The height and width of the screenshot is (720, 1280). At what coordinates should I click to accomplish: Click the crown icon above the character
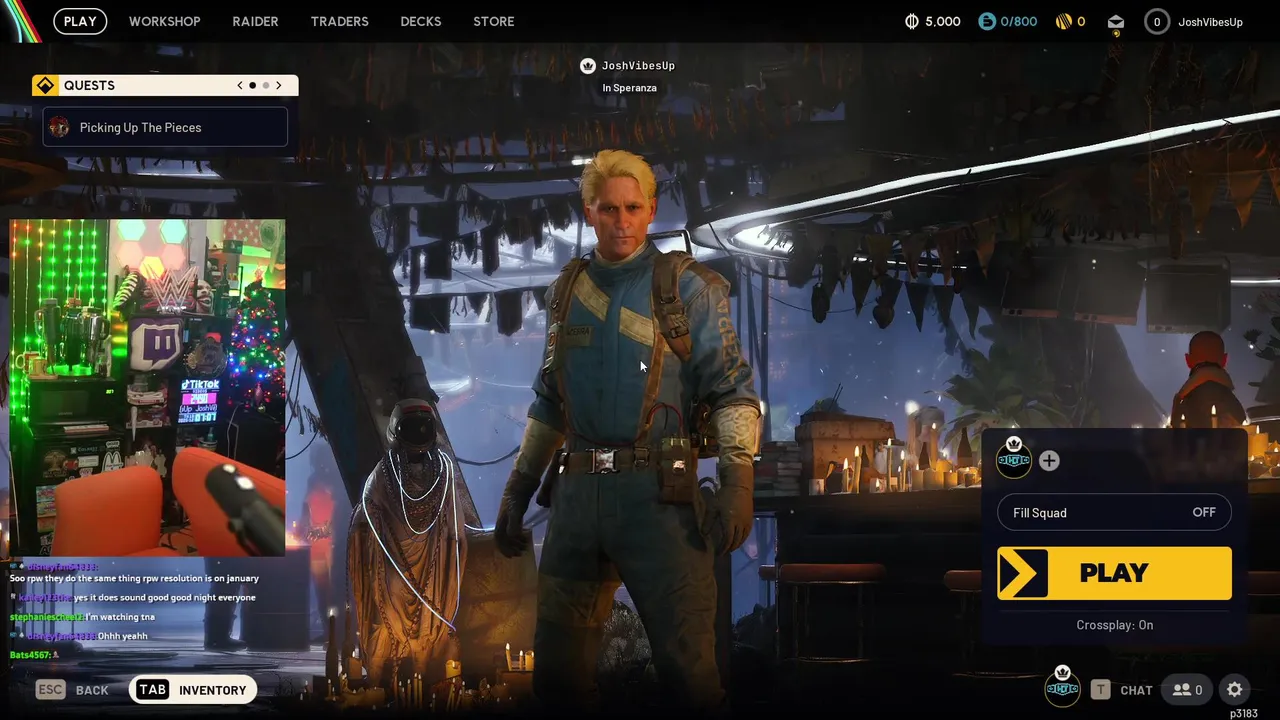[x=588, y=66]
